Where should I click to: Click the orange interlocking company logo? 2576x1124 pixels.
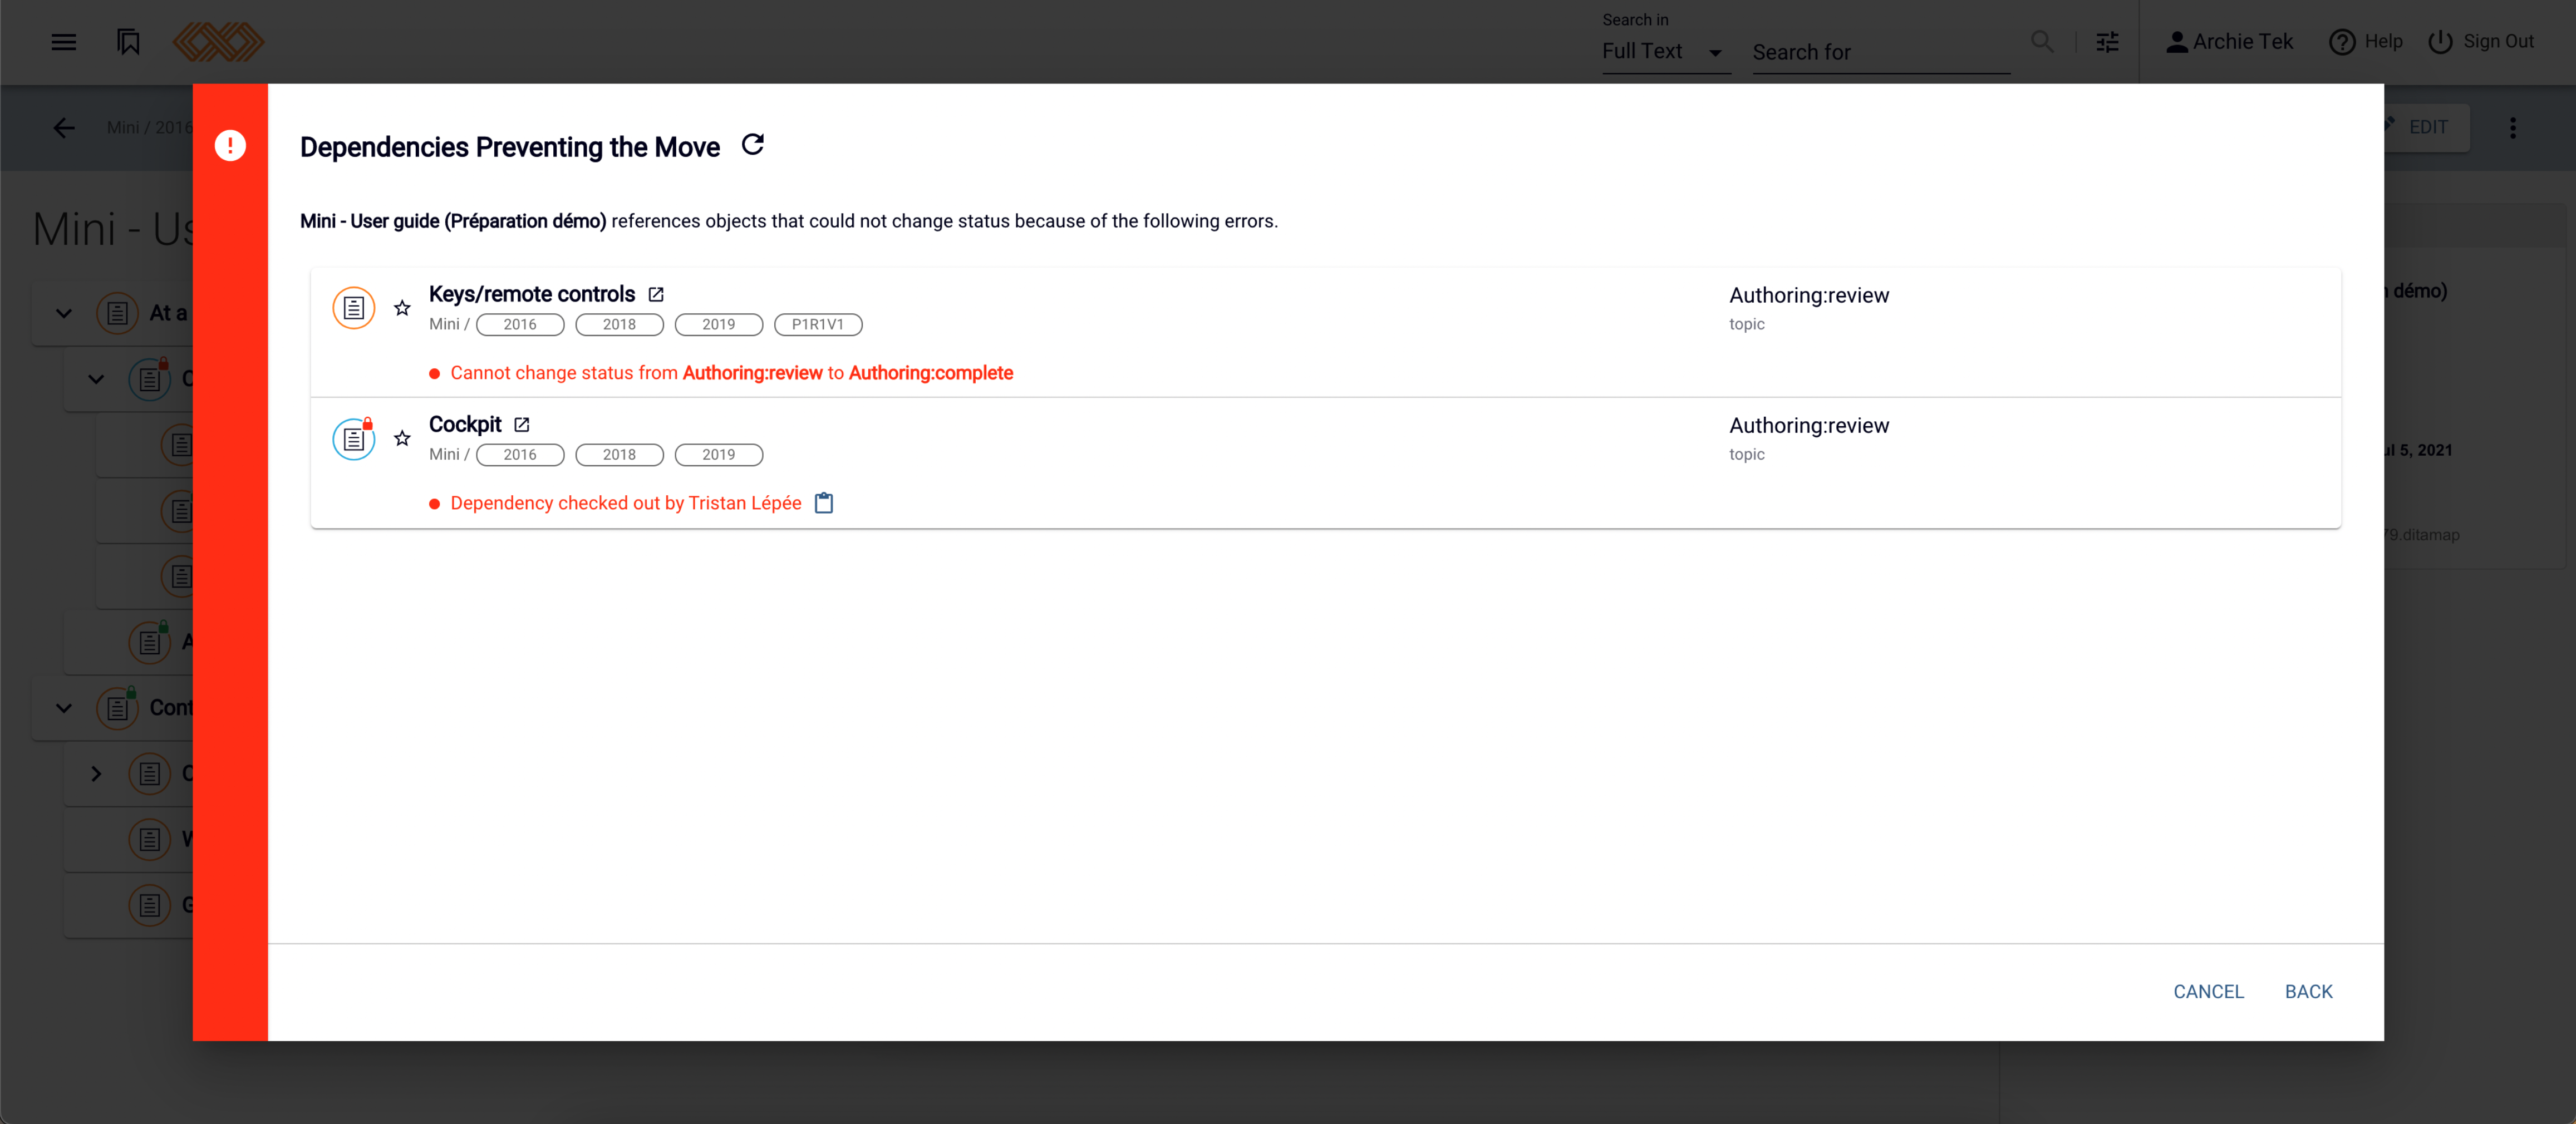coord(219,42)
